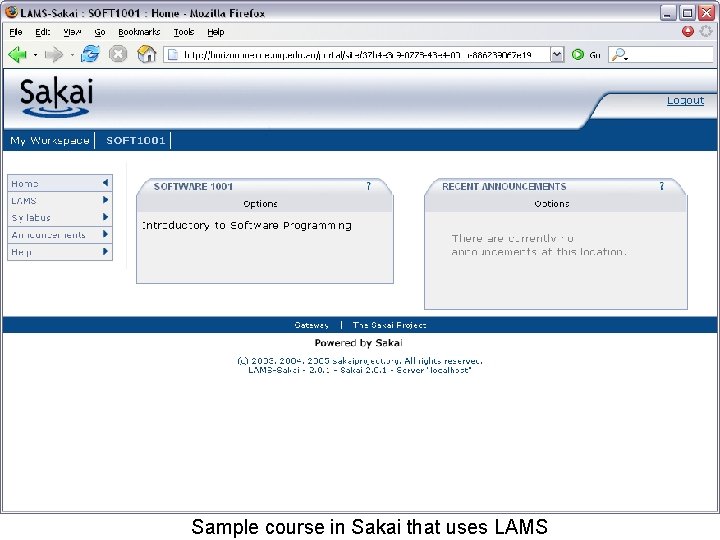Follow the Gateway footer link
Image resolution: width=720 pixels, height=540 pixels.
(x=311, y=325)
